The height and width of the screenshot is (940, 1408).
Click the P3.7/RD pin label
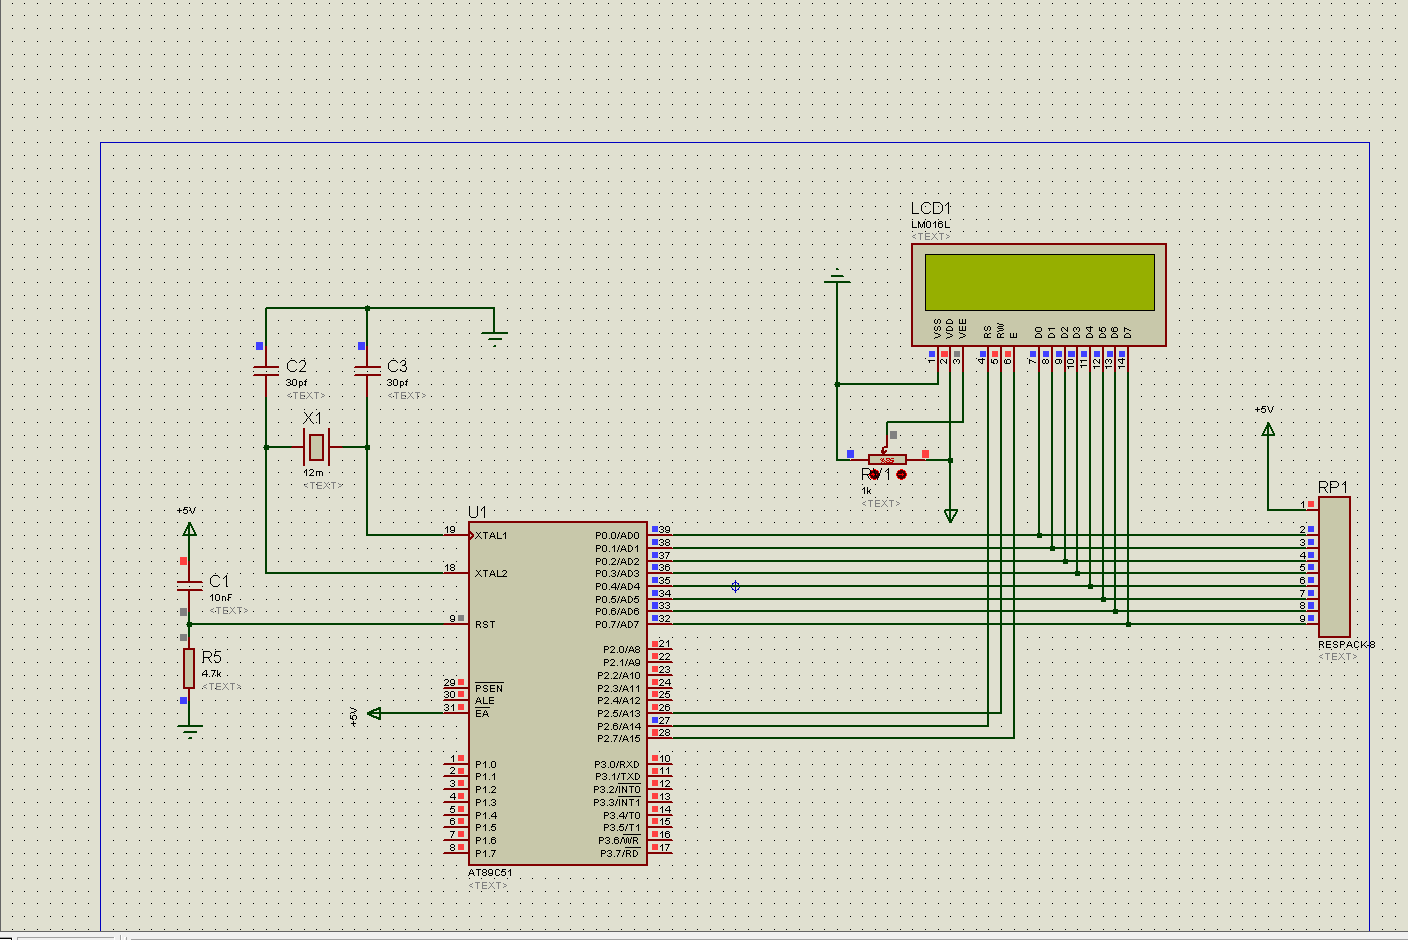[620, 854]
